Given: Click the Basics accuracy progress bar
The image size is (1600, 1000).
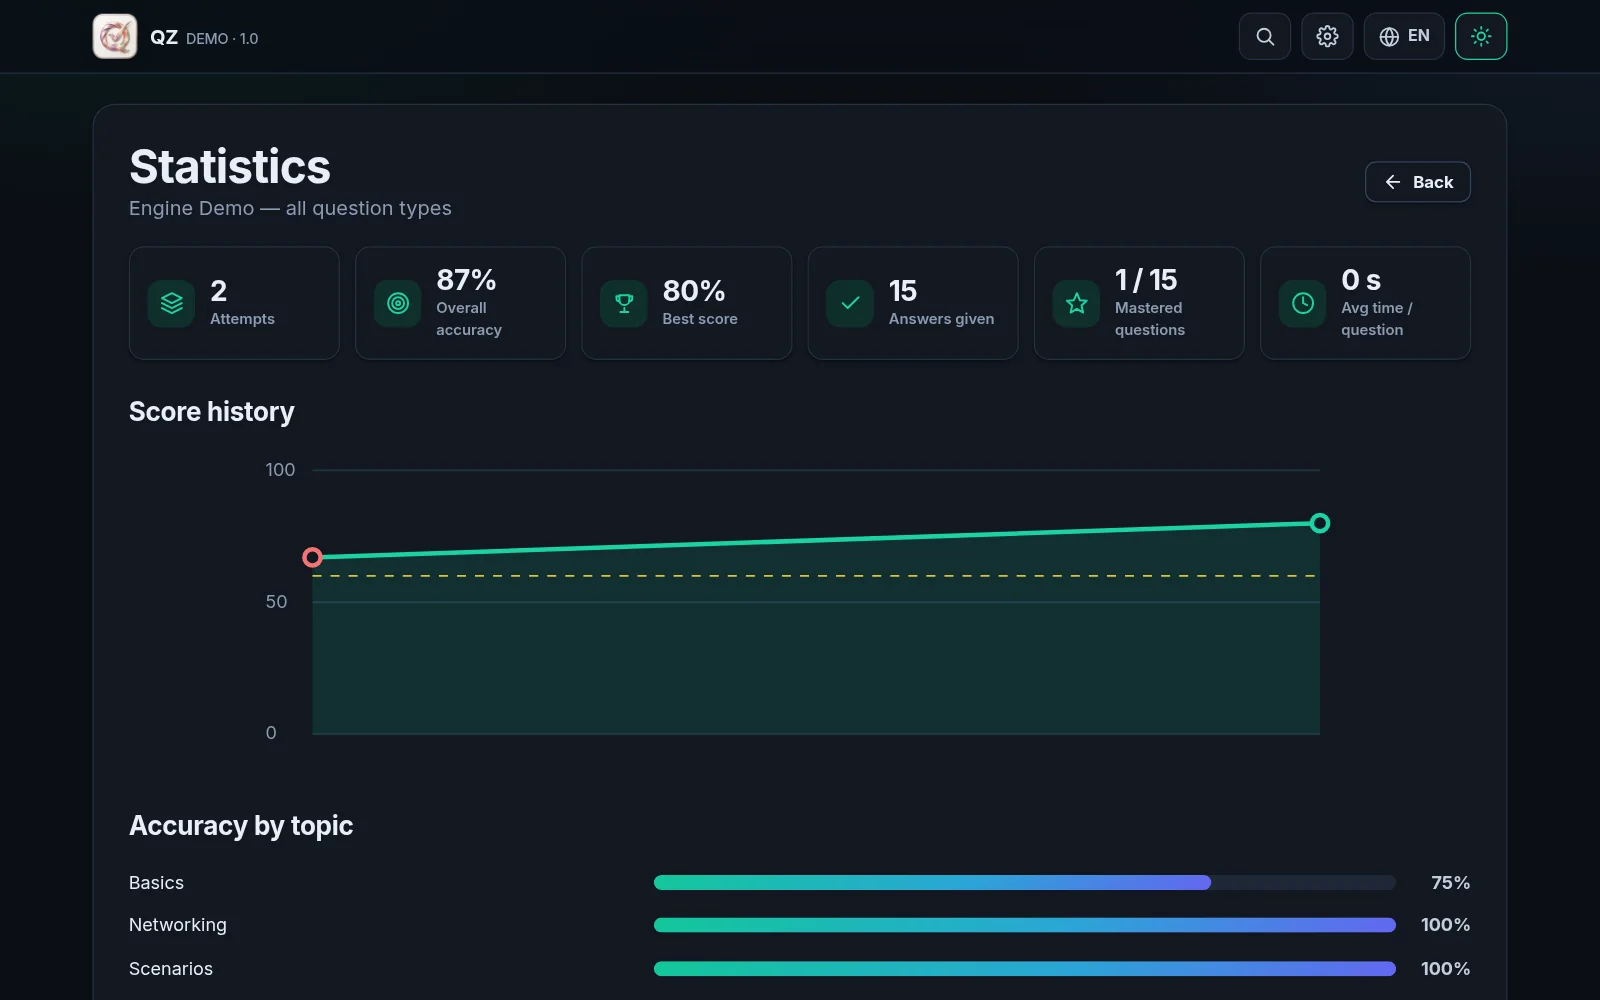Looking at the screenshot, I should click(x=1025, y=883).
